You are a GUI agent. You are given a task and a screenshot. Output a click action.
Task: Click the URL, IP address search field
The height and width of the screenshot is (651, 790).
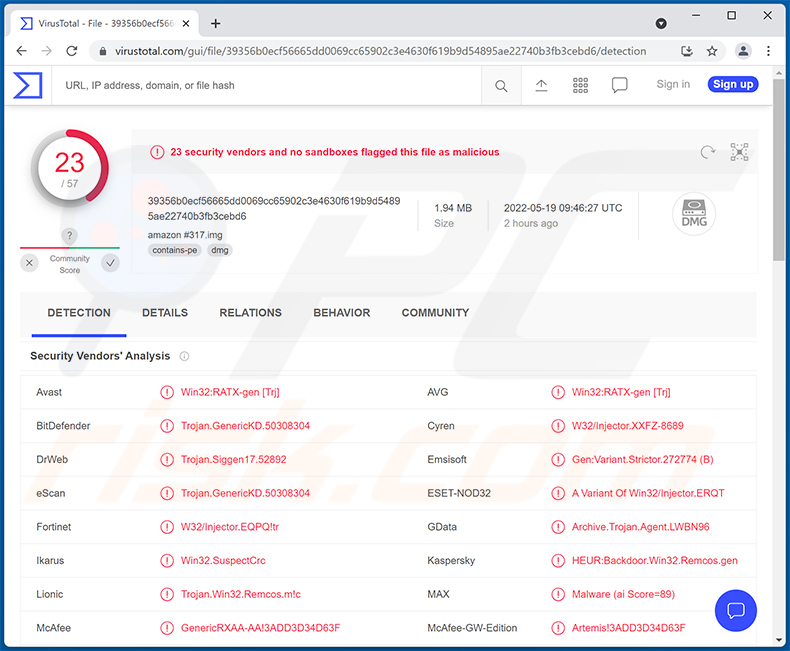[267, 86]
